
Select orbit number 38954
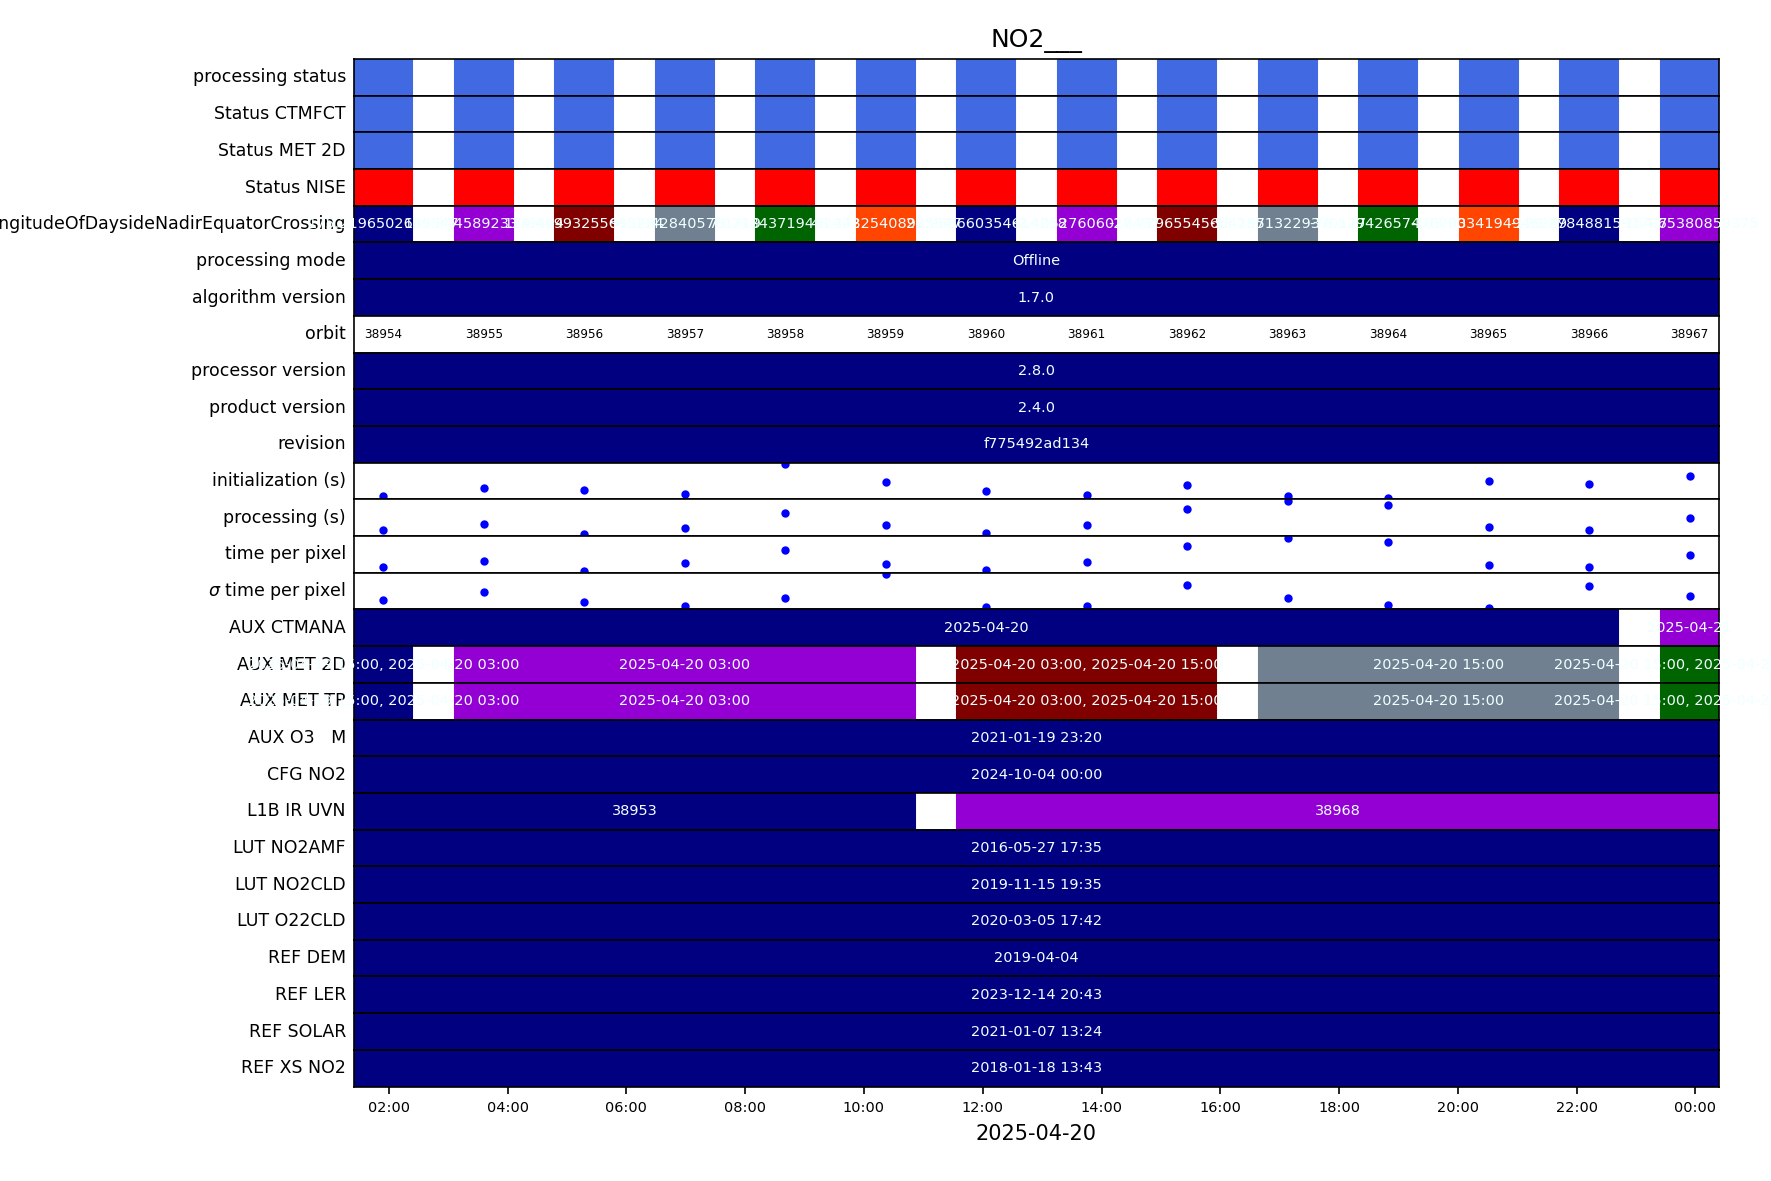tap(383, 334)
